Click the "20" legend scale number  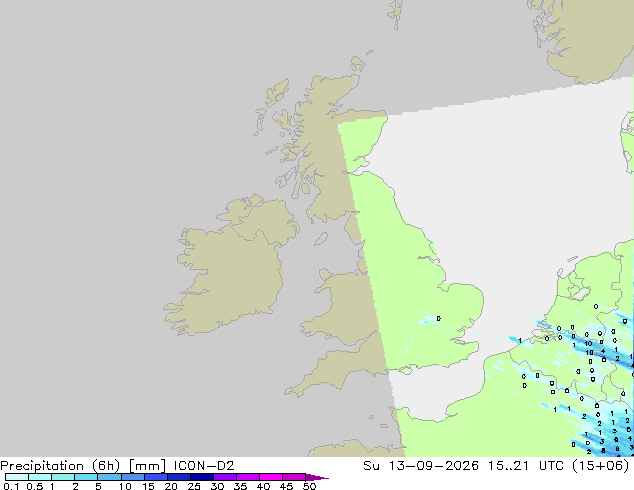(x=171, y=486)
